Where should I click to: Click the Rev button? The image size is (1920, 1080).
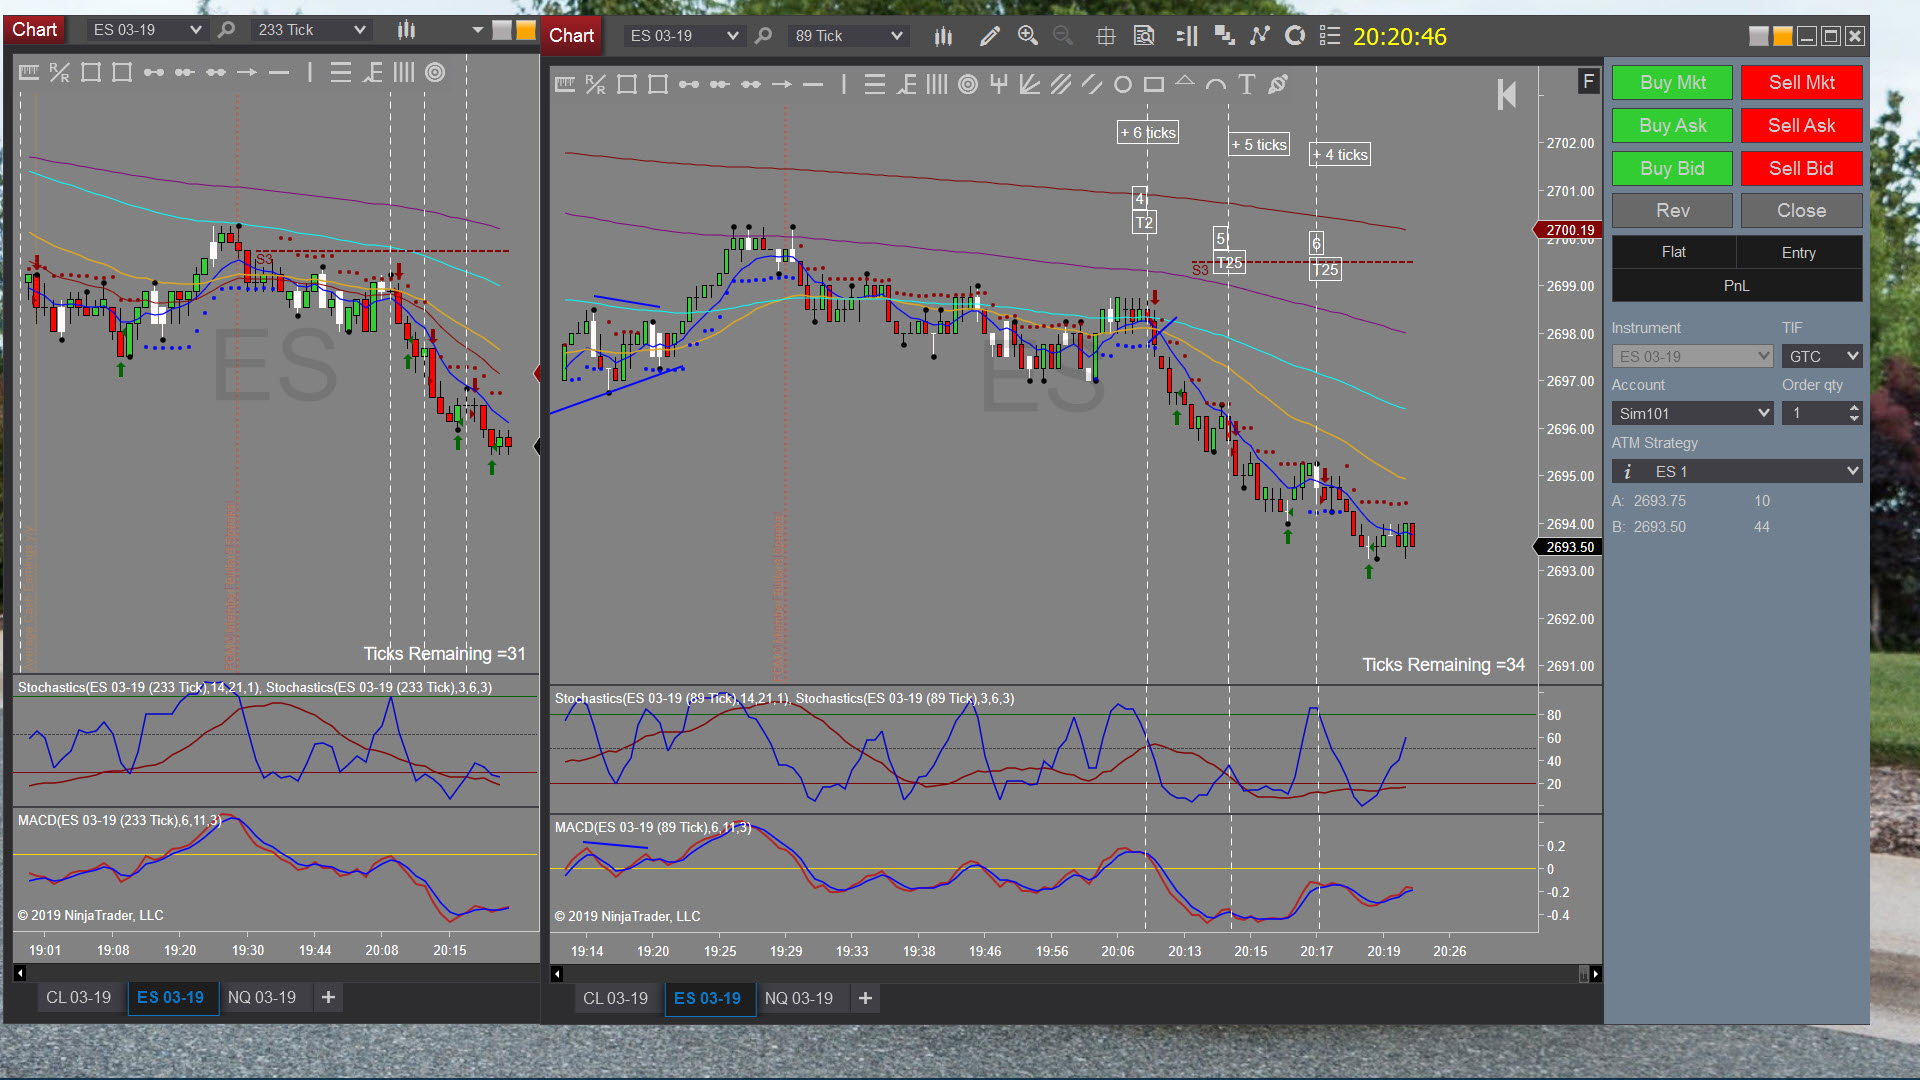[1672, 211]
